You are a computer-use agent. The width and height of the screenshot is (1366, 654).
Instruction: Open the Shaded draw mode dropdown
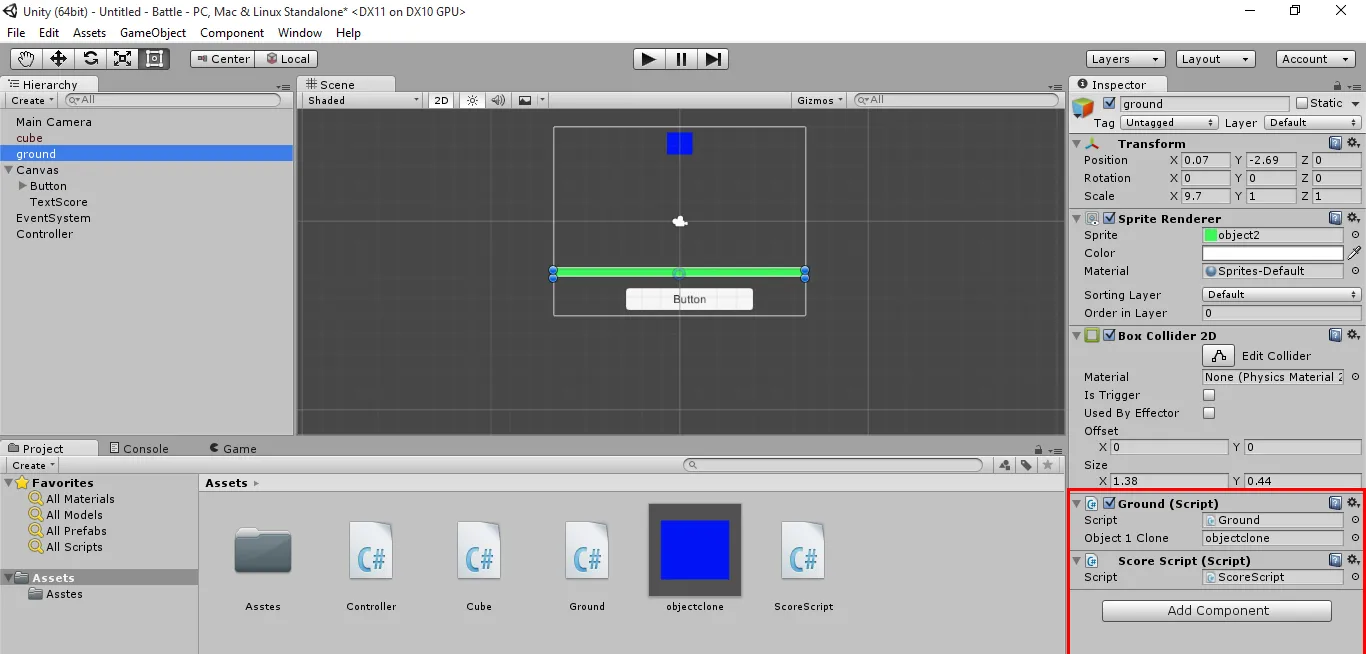coord(363,100)
